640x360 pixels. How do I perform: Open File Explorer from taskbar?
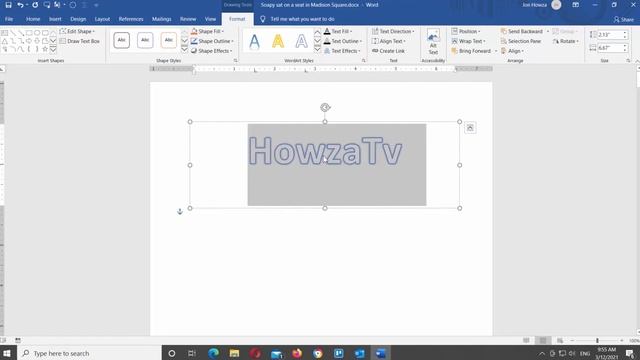(234, 353)
